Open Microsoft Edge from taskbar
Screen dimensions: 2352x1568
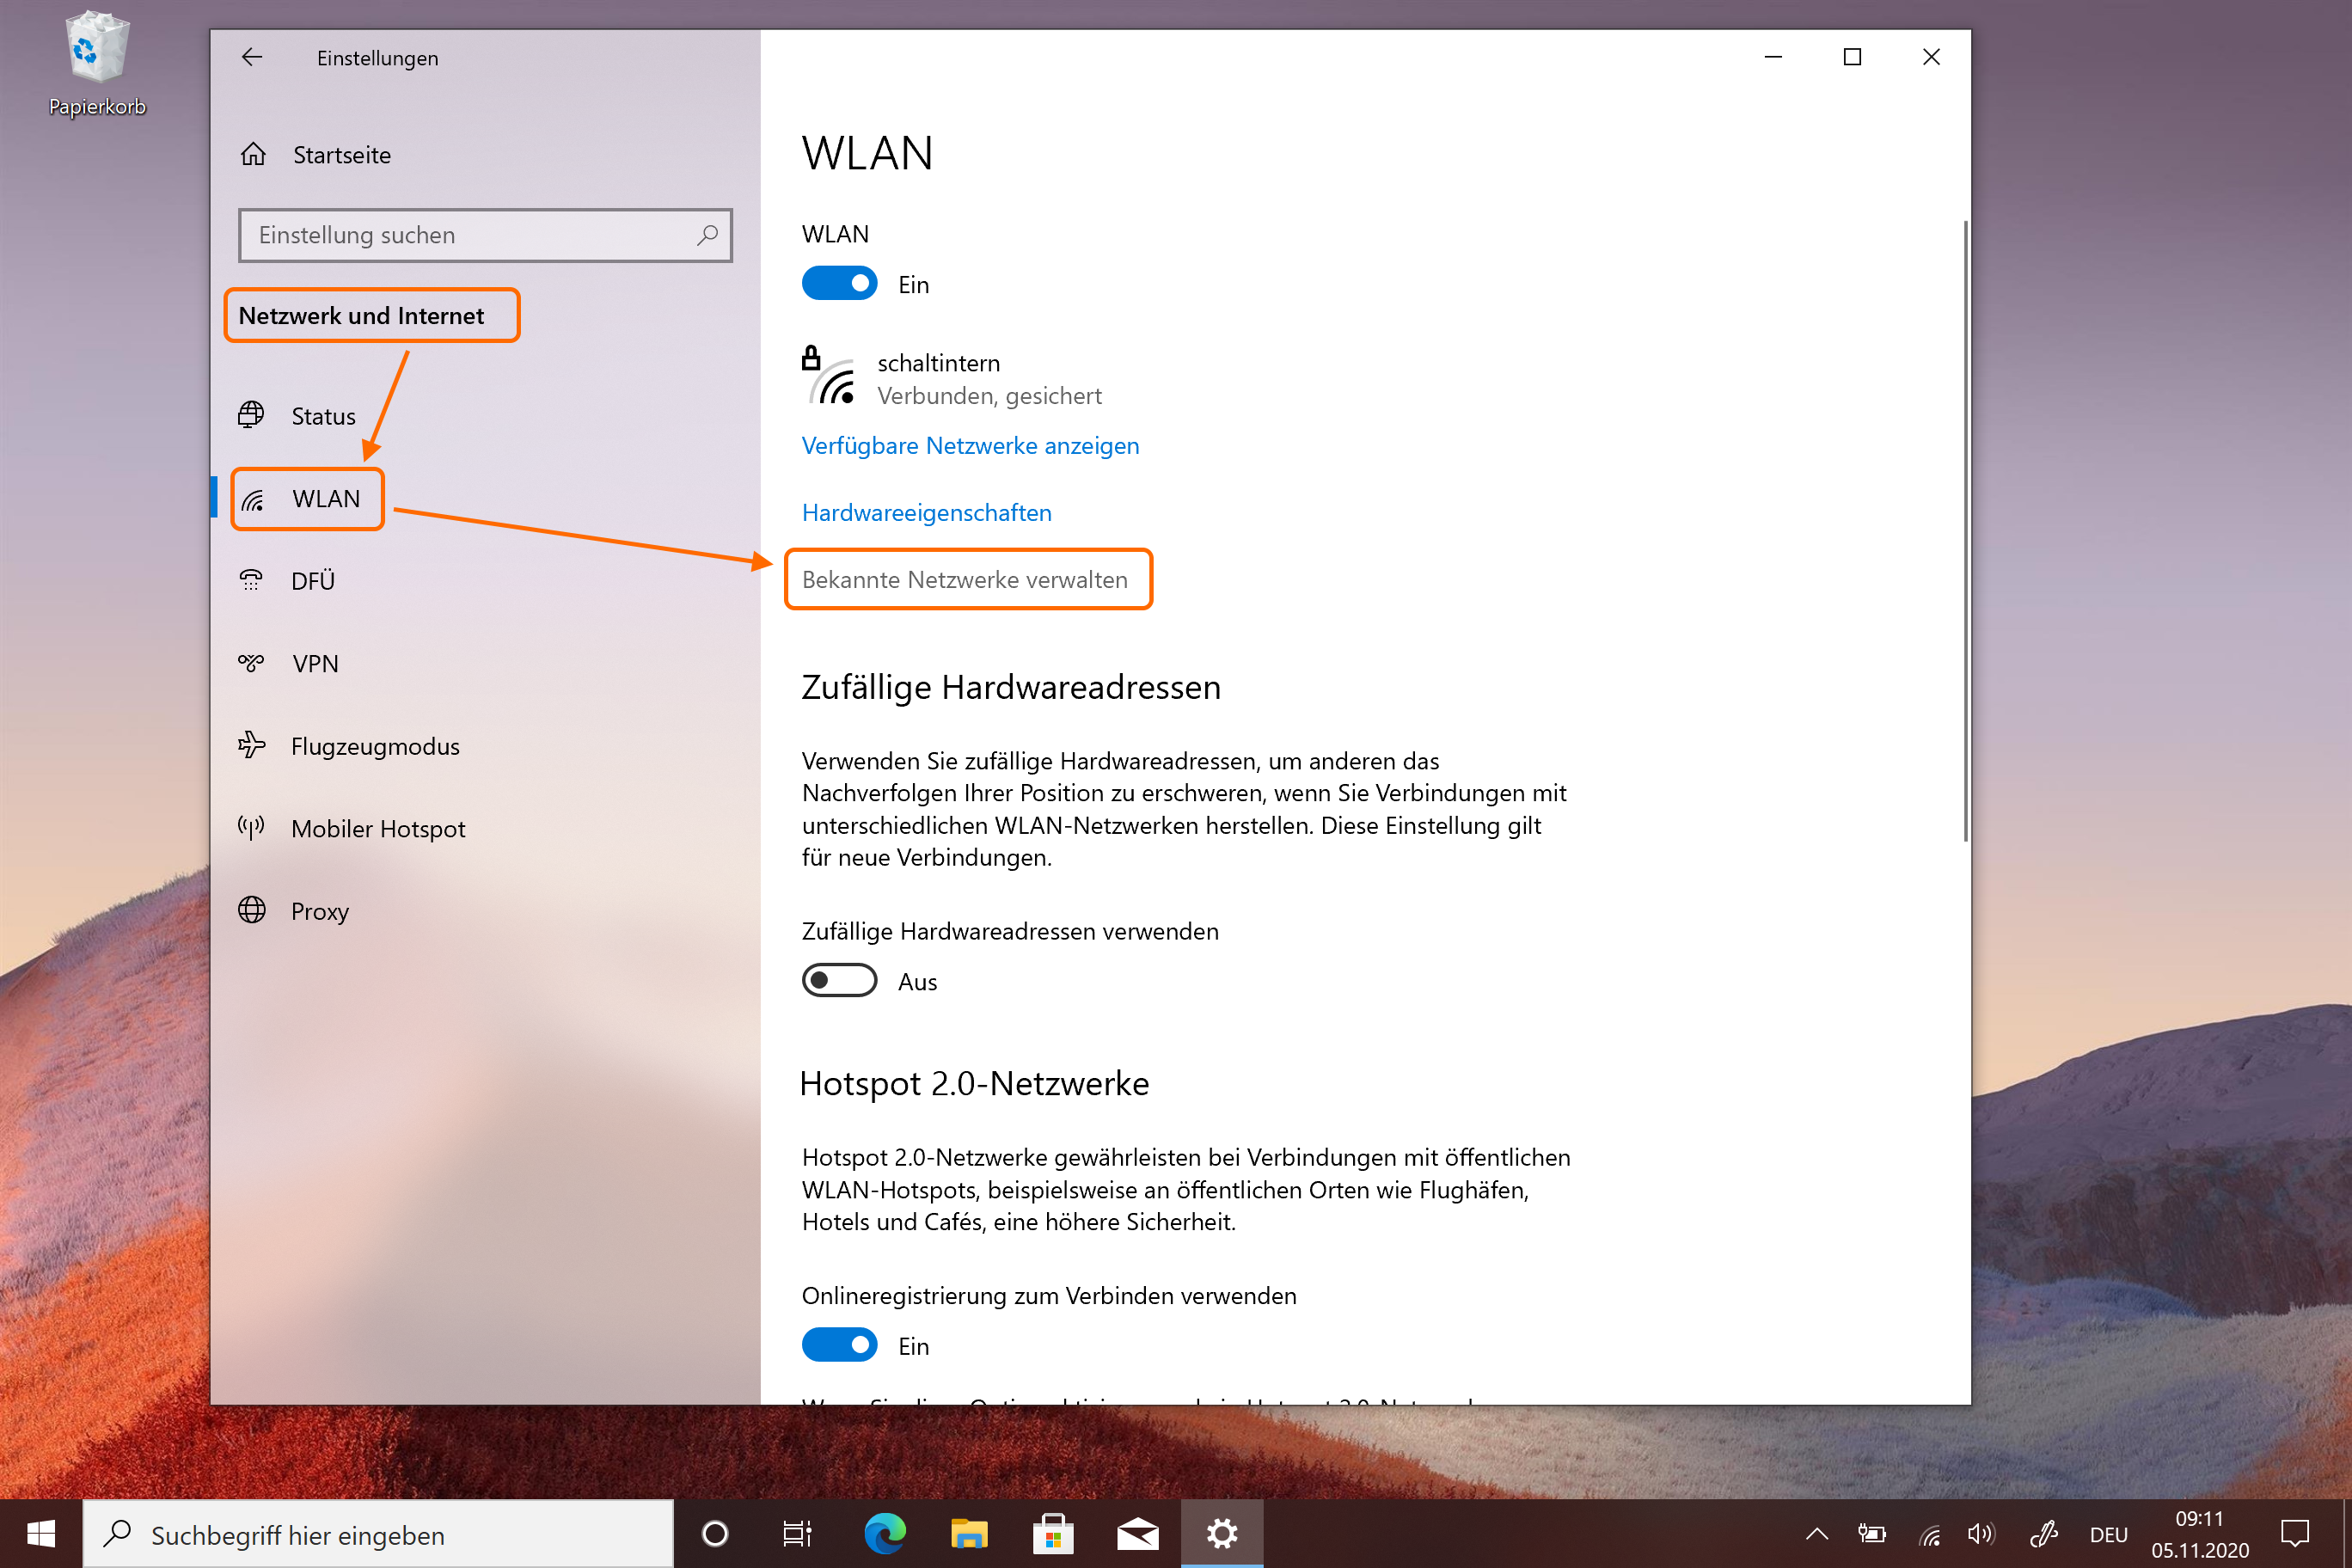[x=884, y=1533]
